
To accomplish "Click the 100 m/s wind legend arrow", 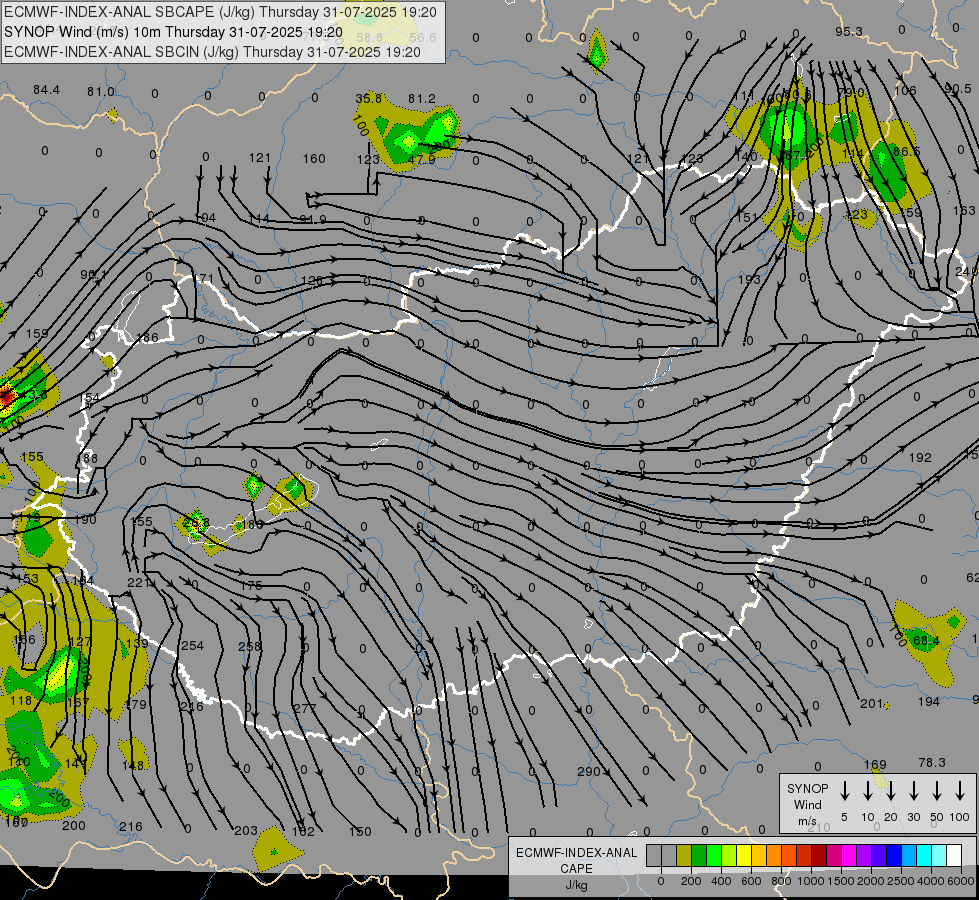I will pyautogui.click(x=960, y=791).
